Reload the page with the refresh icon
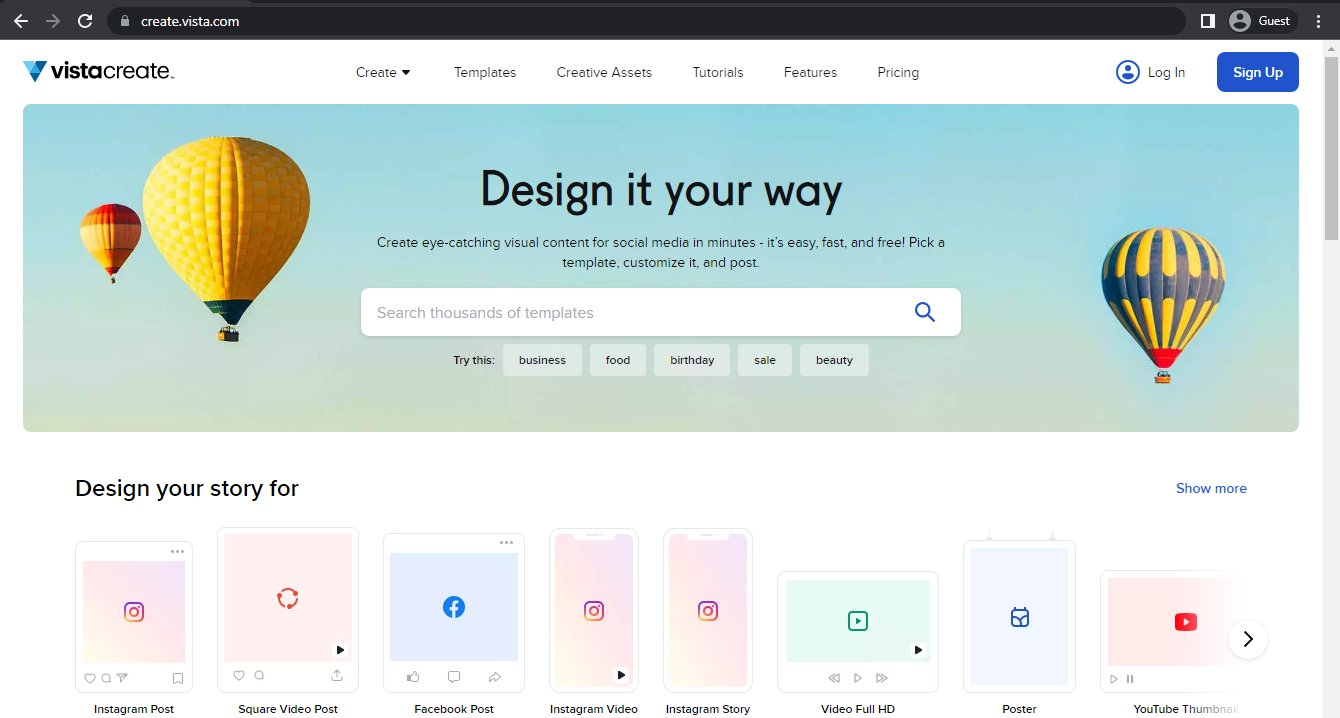This screenshot has width=1340, height=718. coord(85,21)
